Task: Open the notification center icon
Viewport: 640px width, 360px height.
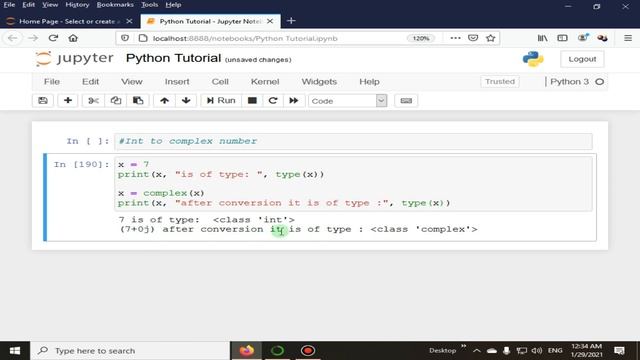Action: pos(619,351)
